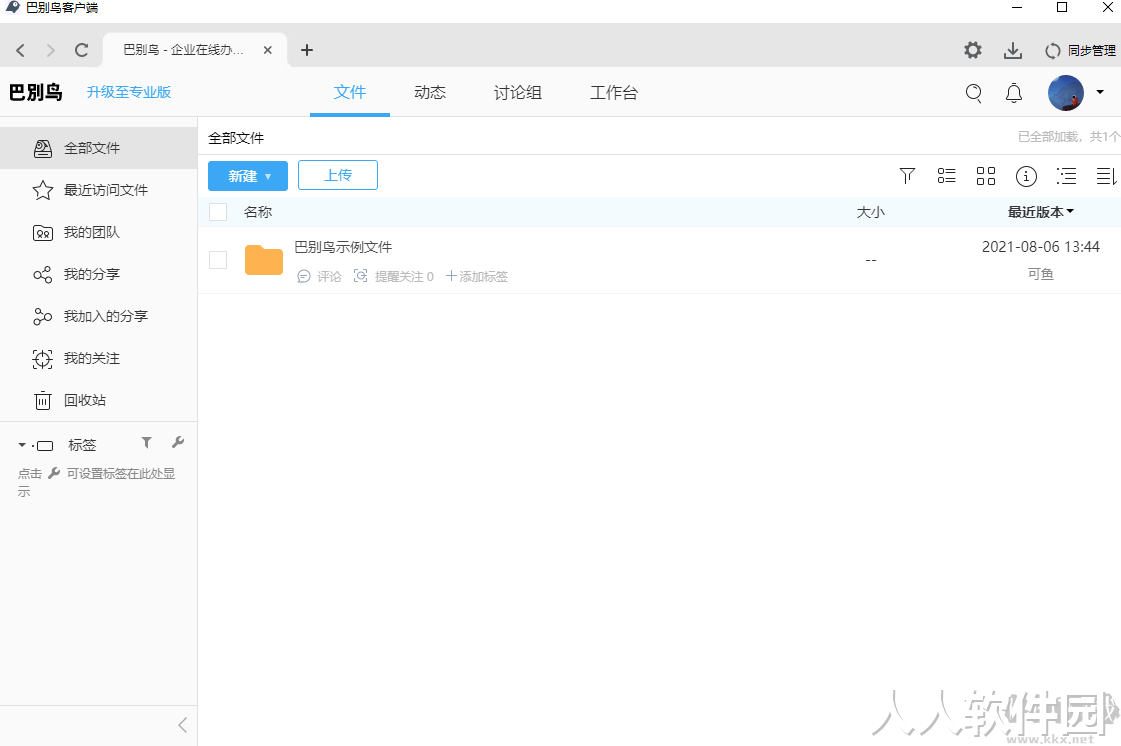
Task: Open the 巴别鸟示例文件 folder name
Action: 343,247
